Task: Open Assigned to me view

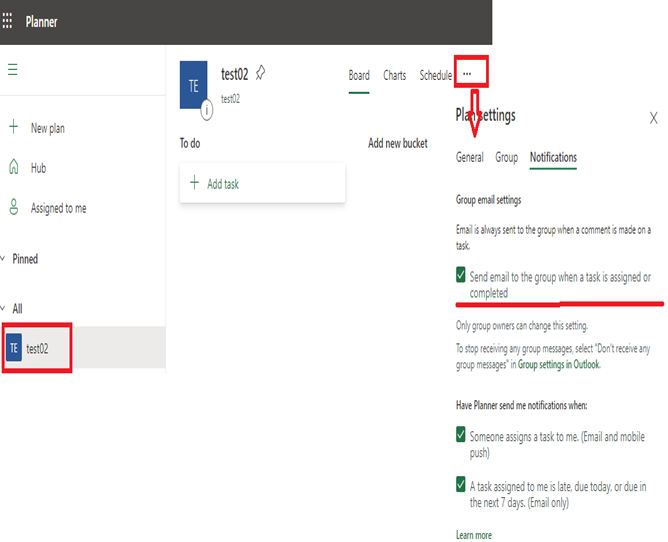Action: [x=58, y=208]
